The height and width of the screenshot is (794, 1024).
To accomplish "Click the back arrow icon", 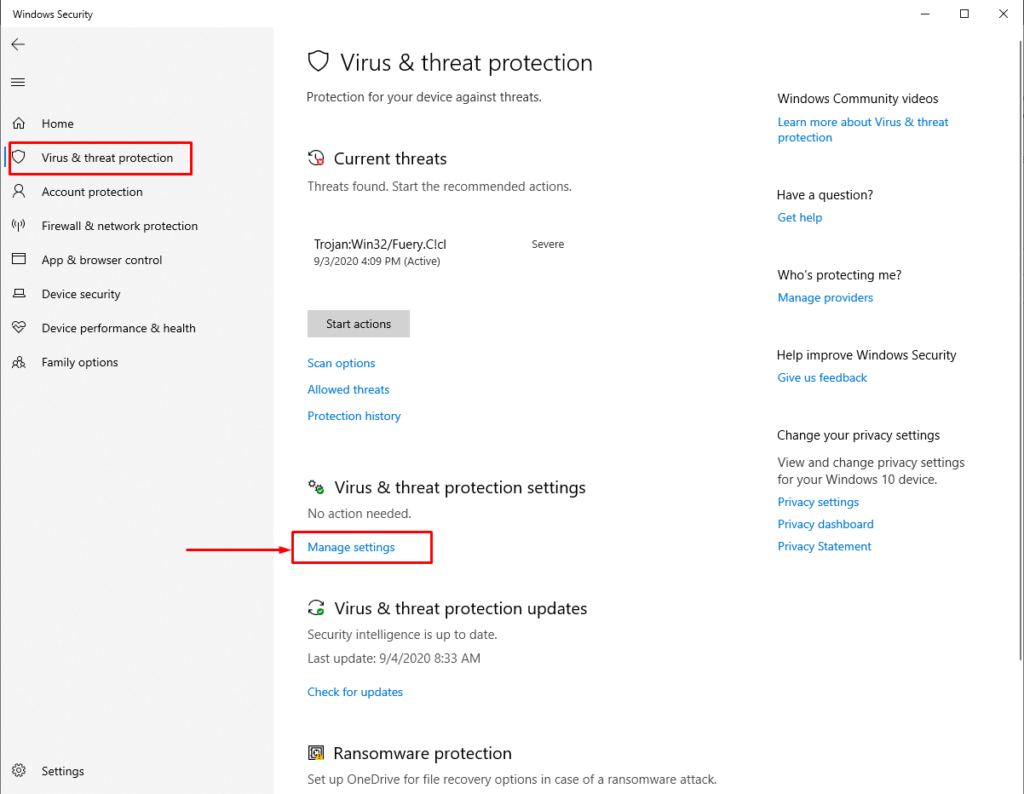I will click(18, 44).
